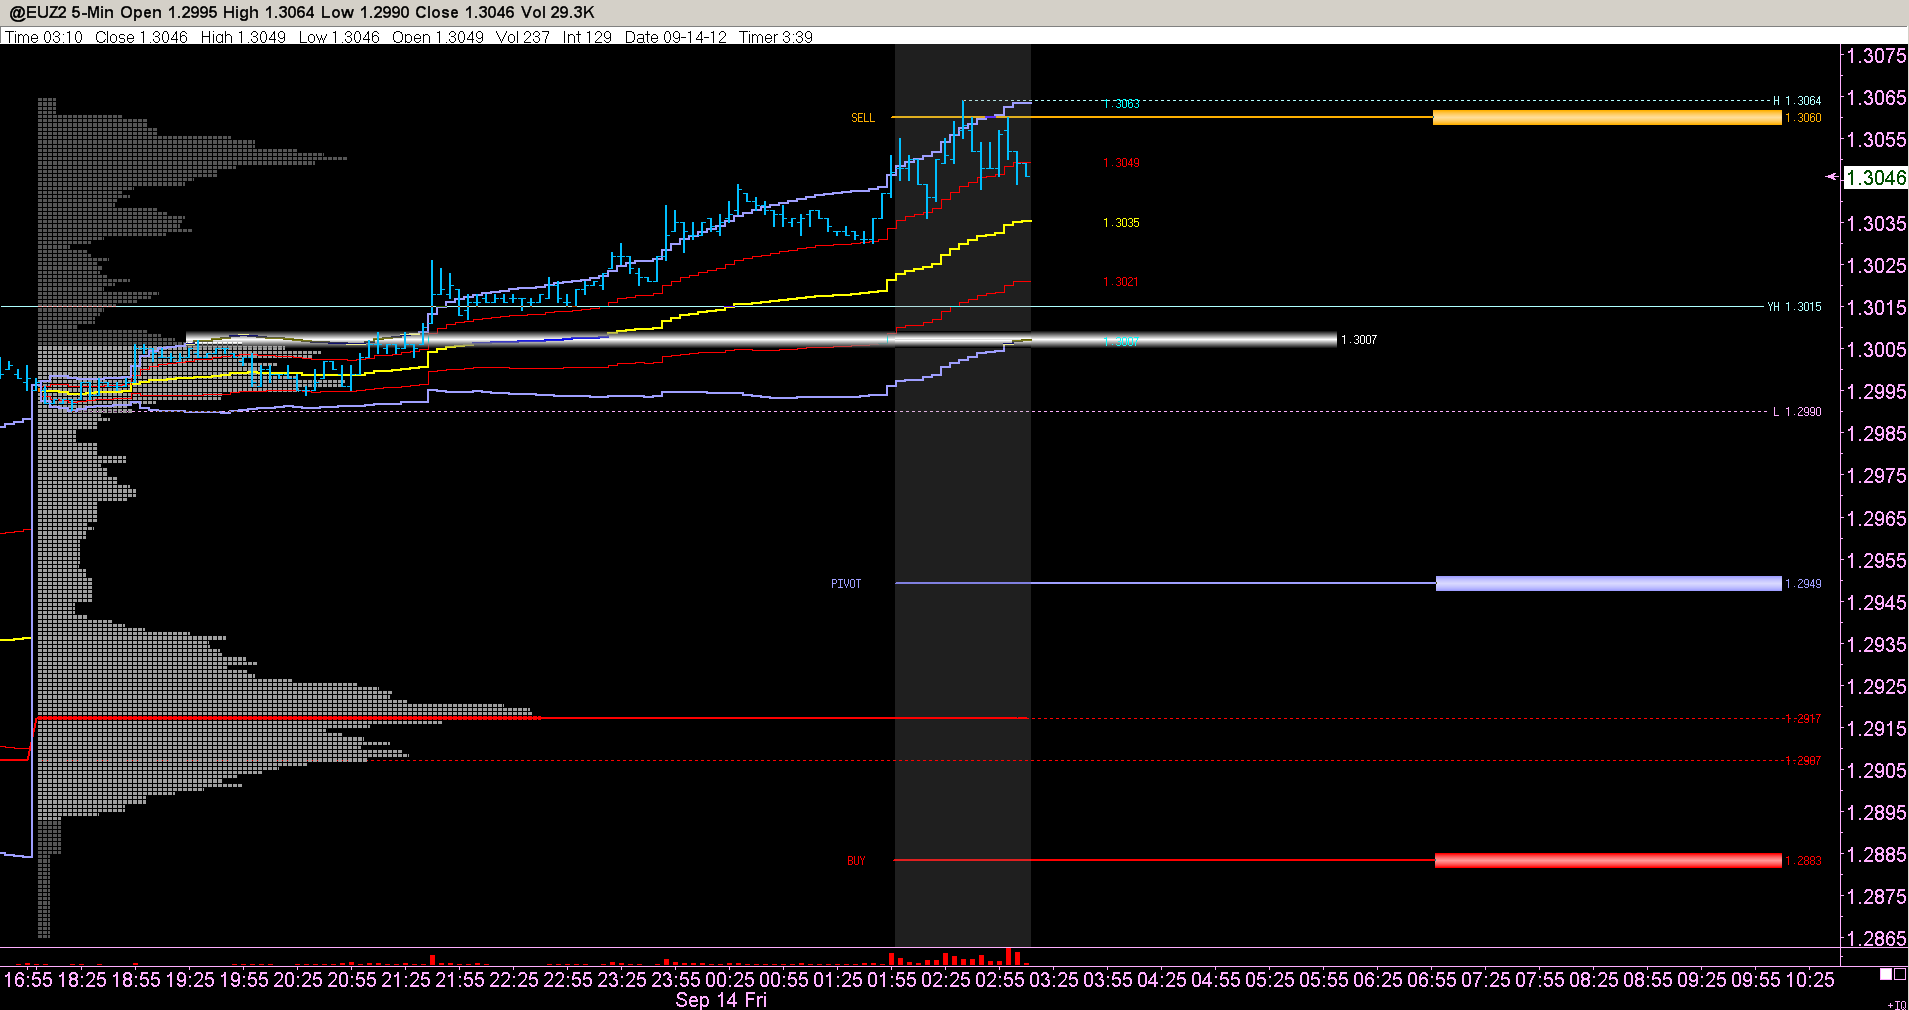
Task: Click the 10:25 time axis label
Action: (x=1810, y=980)
